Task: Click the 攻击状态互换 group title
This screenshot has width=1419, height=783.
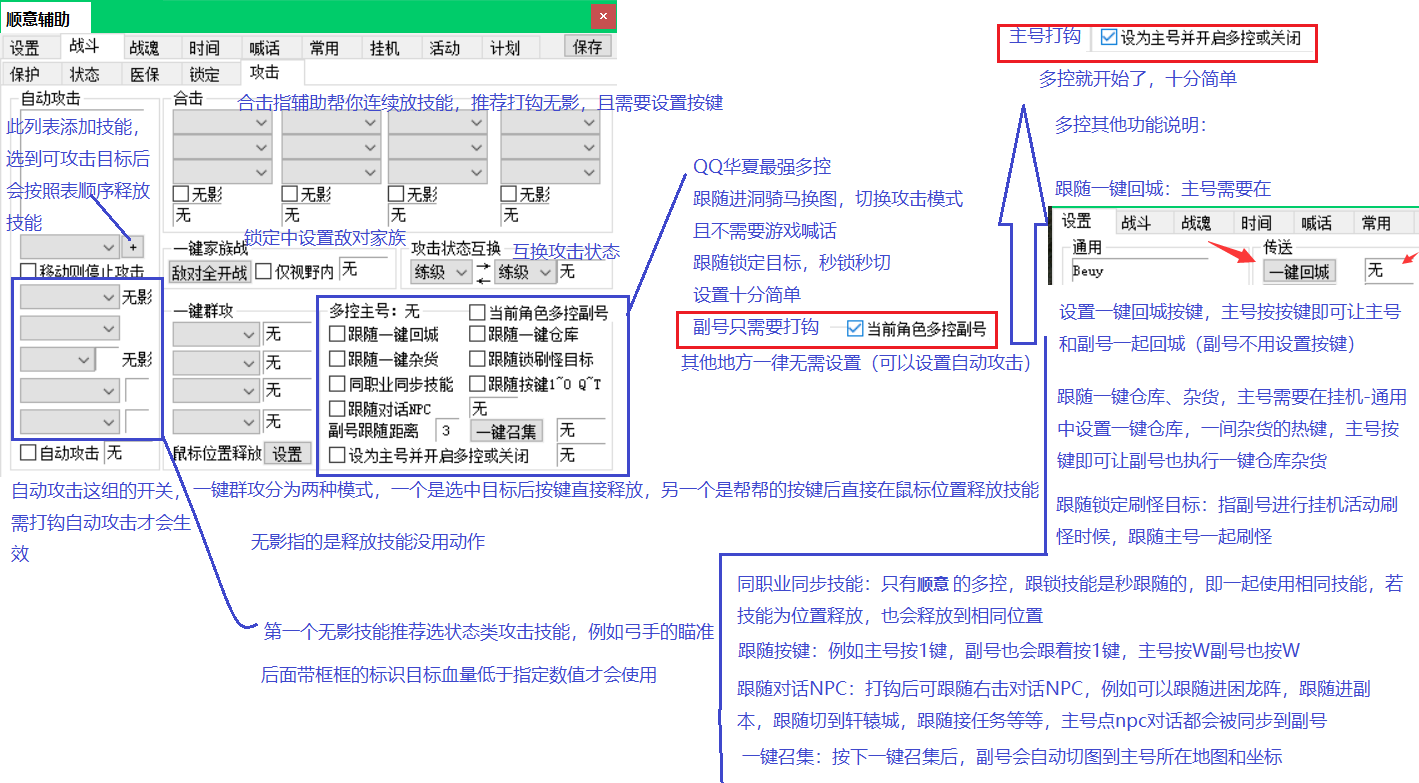Action: [x=456, y=247]
